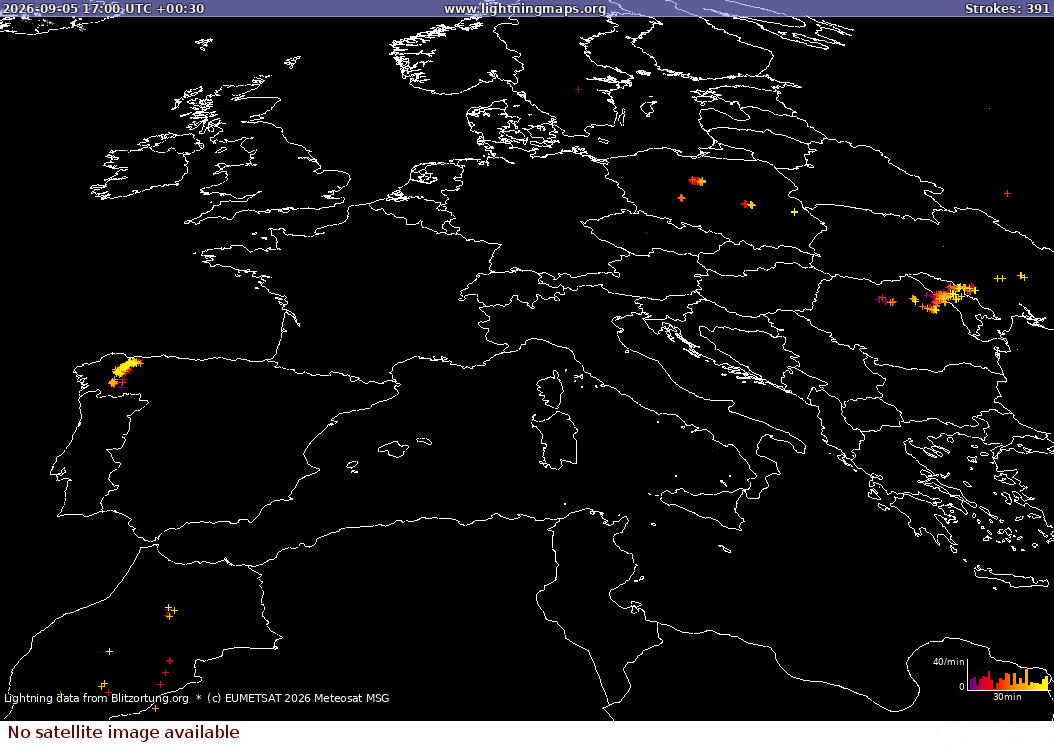The width and height of the screenshot is (1054, 745).
Task: Click the 40/min axis label
Action: (948, 662)
